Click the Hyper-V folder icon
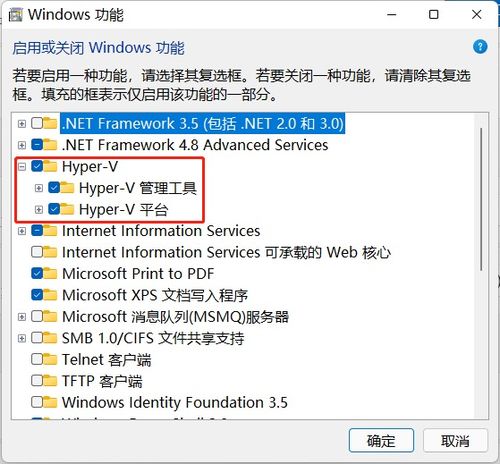The image size is (500, 464). pos(50,166)
